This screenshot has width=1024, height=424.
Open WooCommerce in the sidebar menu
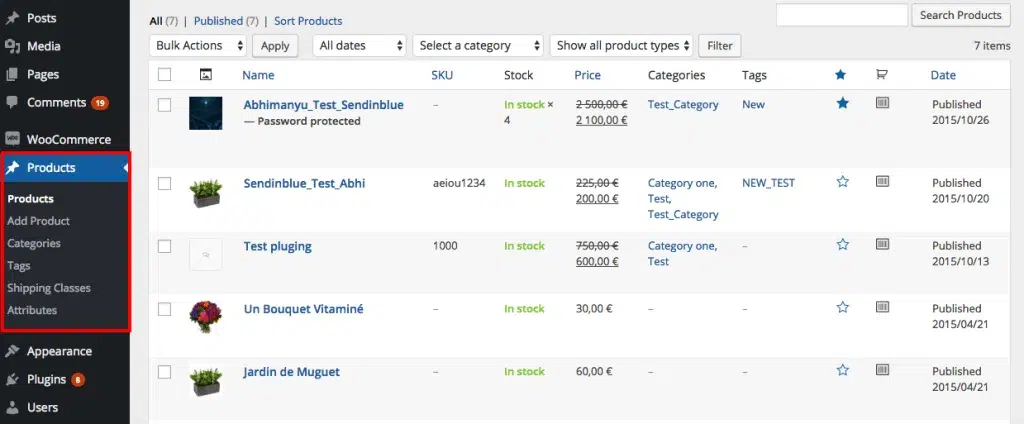pos(68,139)
